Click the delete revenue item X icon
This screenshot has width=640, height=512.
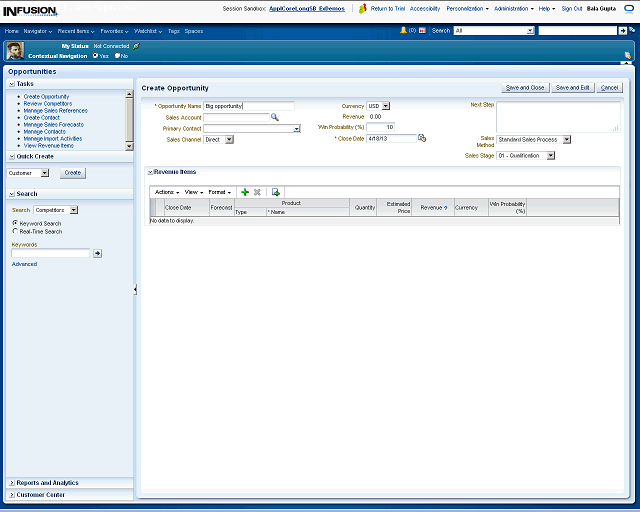coord(257,191)
